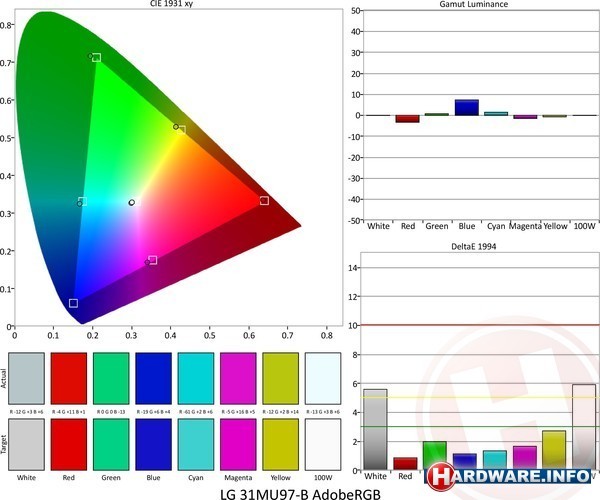600x500 pixels.
Task: Select the Target White color swatch
Action: [26, 445]
